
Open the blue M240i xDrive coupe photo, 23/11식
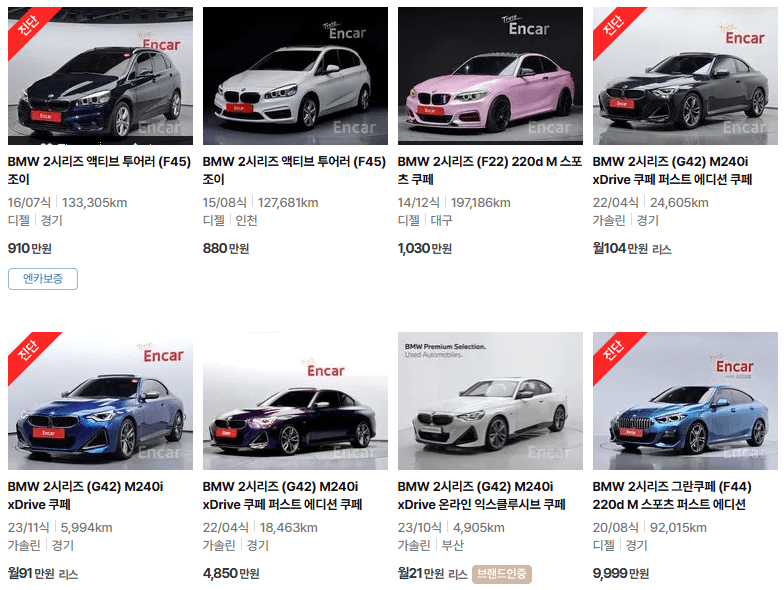[100, 401]
